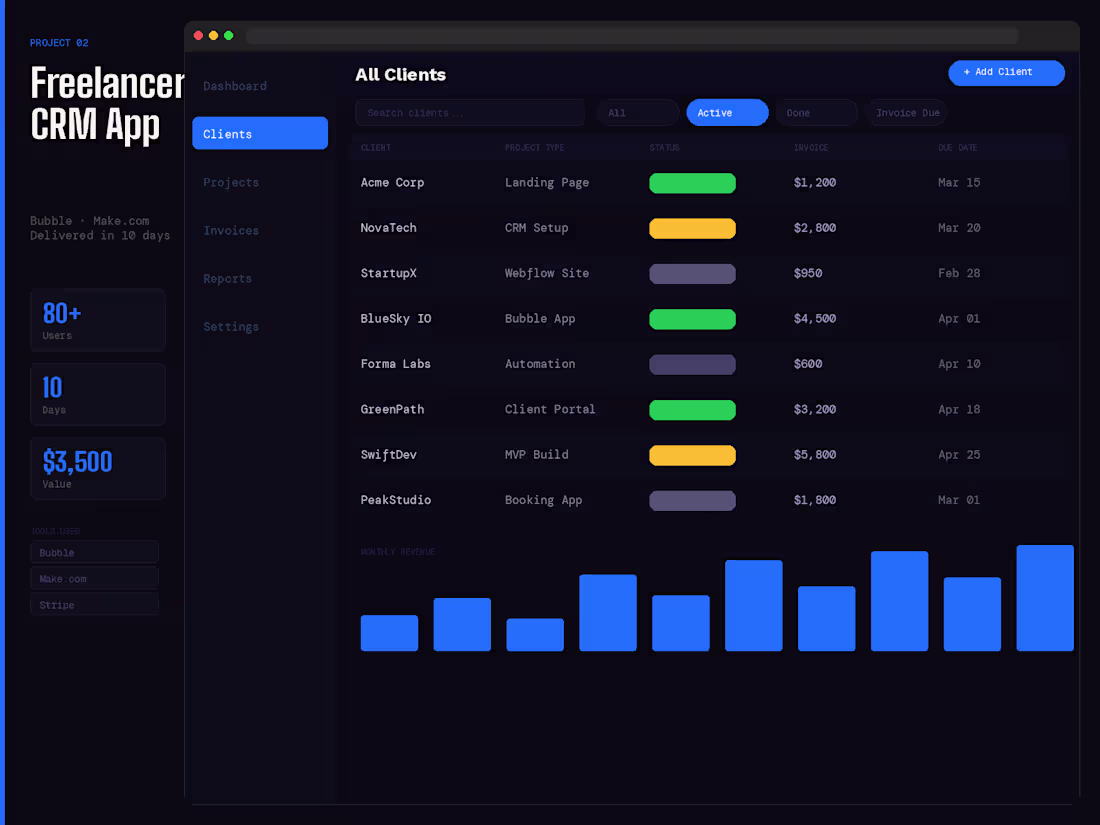Click the green status pill for Acme Corp
The height and width of the screenshot is (825, 1100).
(x=692, y=183)
